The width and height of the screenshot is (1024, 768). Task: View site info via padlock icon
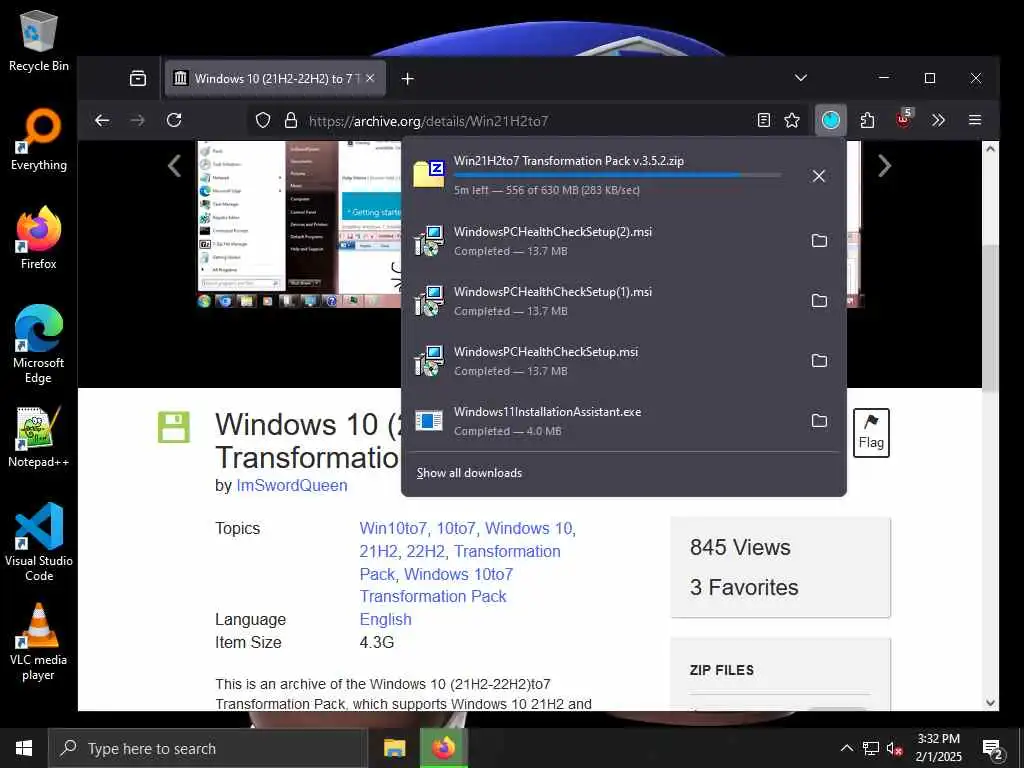tap(291, 120)
